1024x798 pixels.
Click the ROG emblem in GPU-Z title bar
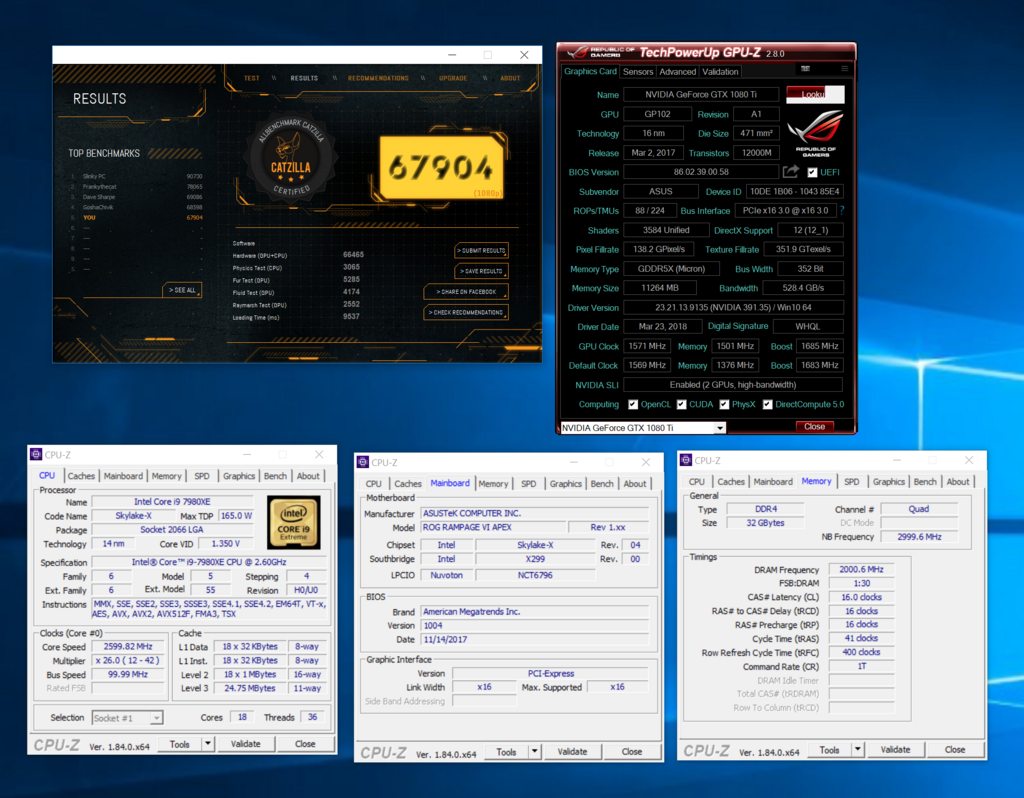pyautogui.click(x=577, y=52)
